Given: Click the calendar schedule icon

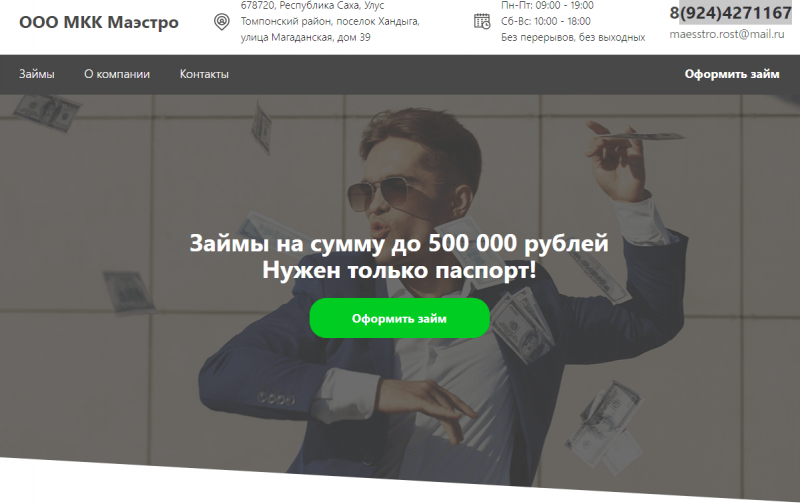Looking at the screenshot, I should tap(482, 21).
